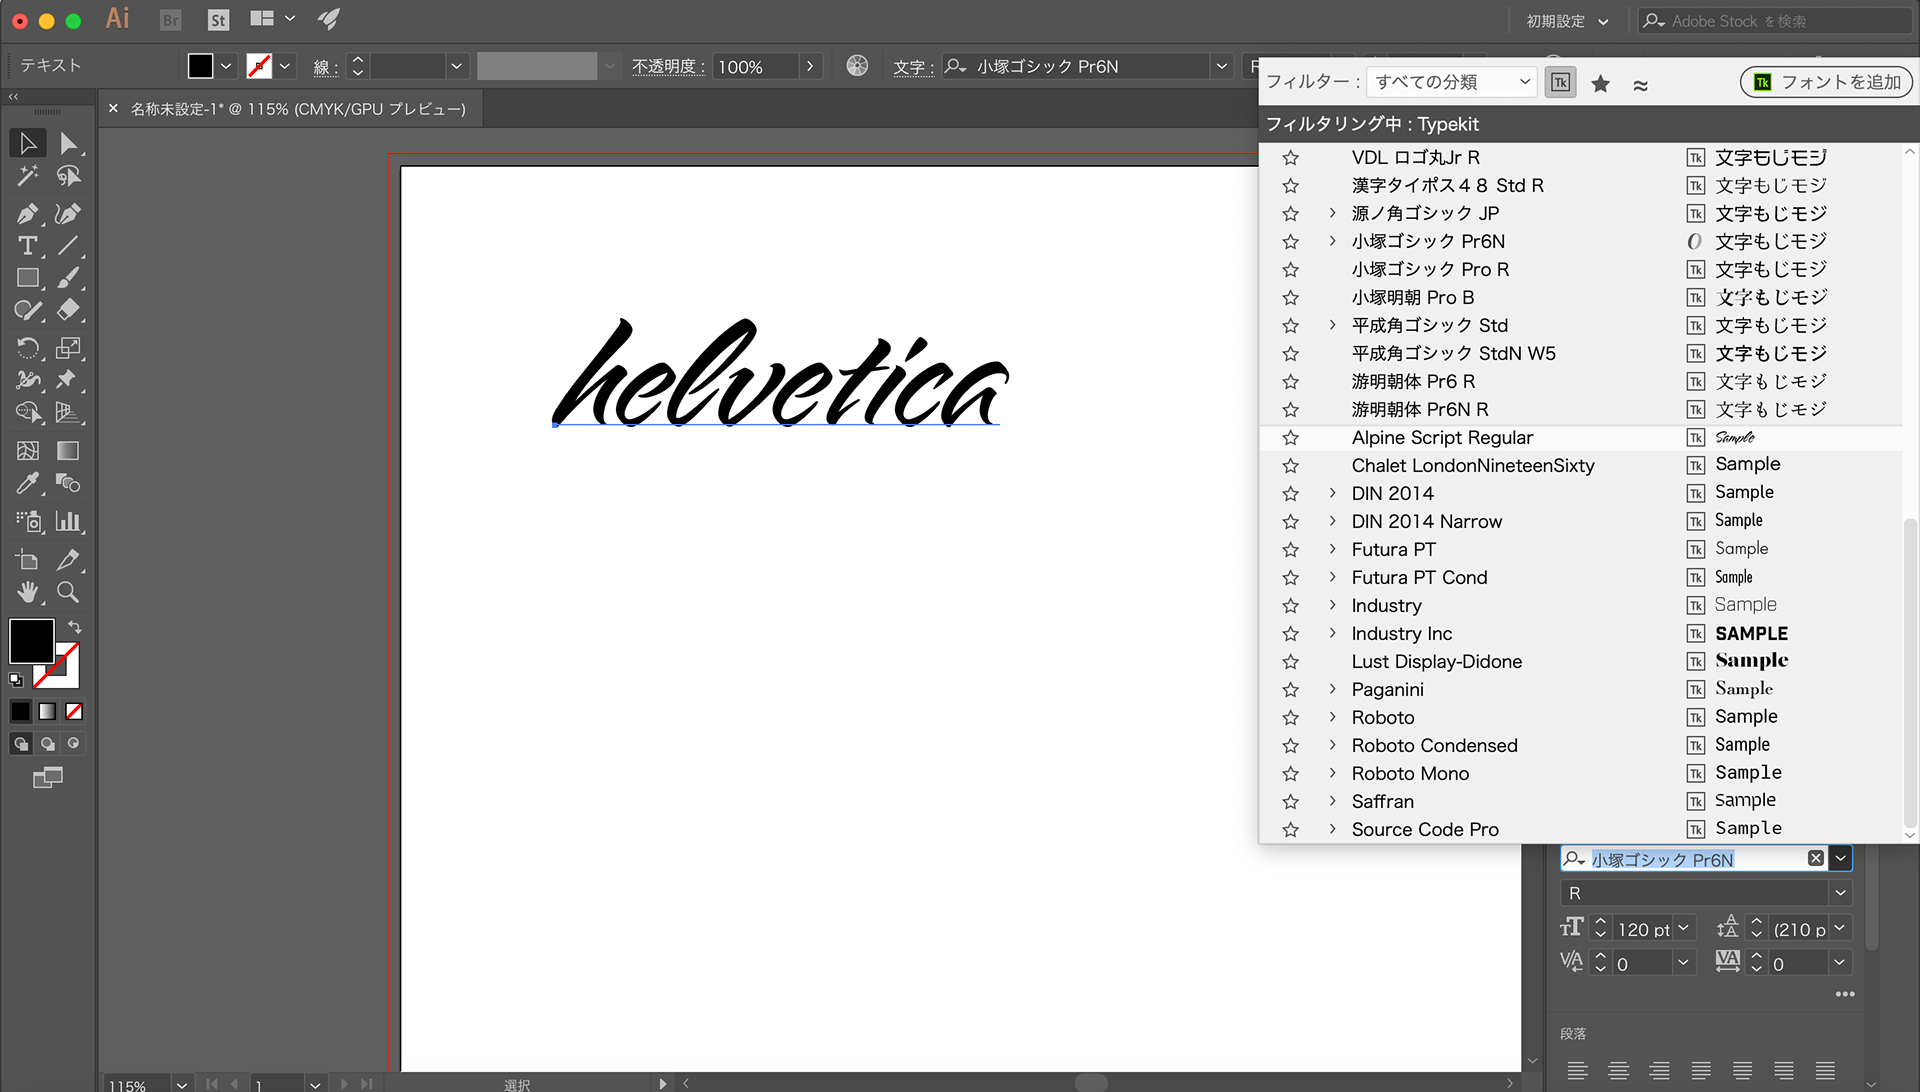Toggle the similar fonts filter

[x=1641, y=84]
